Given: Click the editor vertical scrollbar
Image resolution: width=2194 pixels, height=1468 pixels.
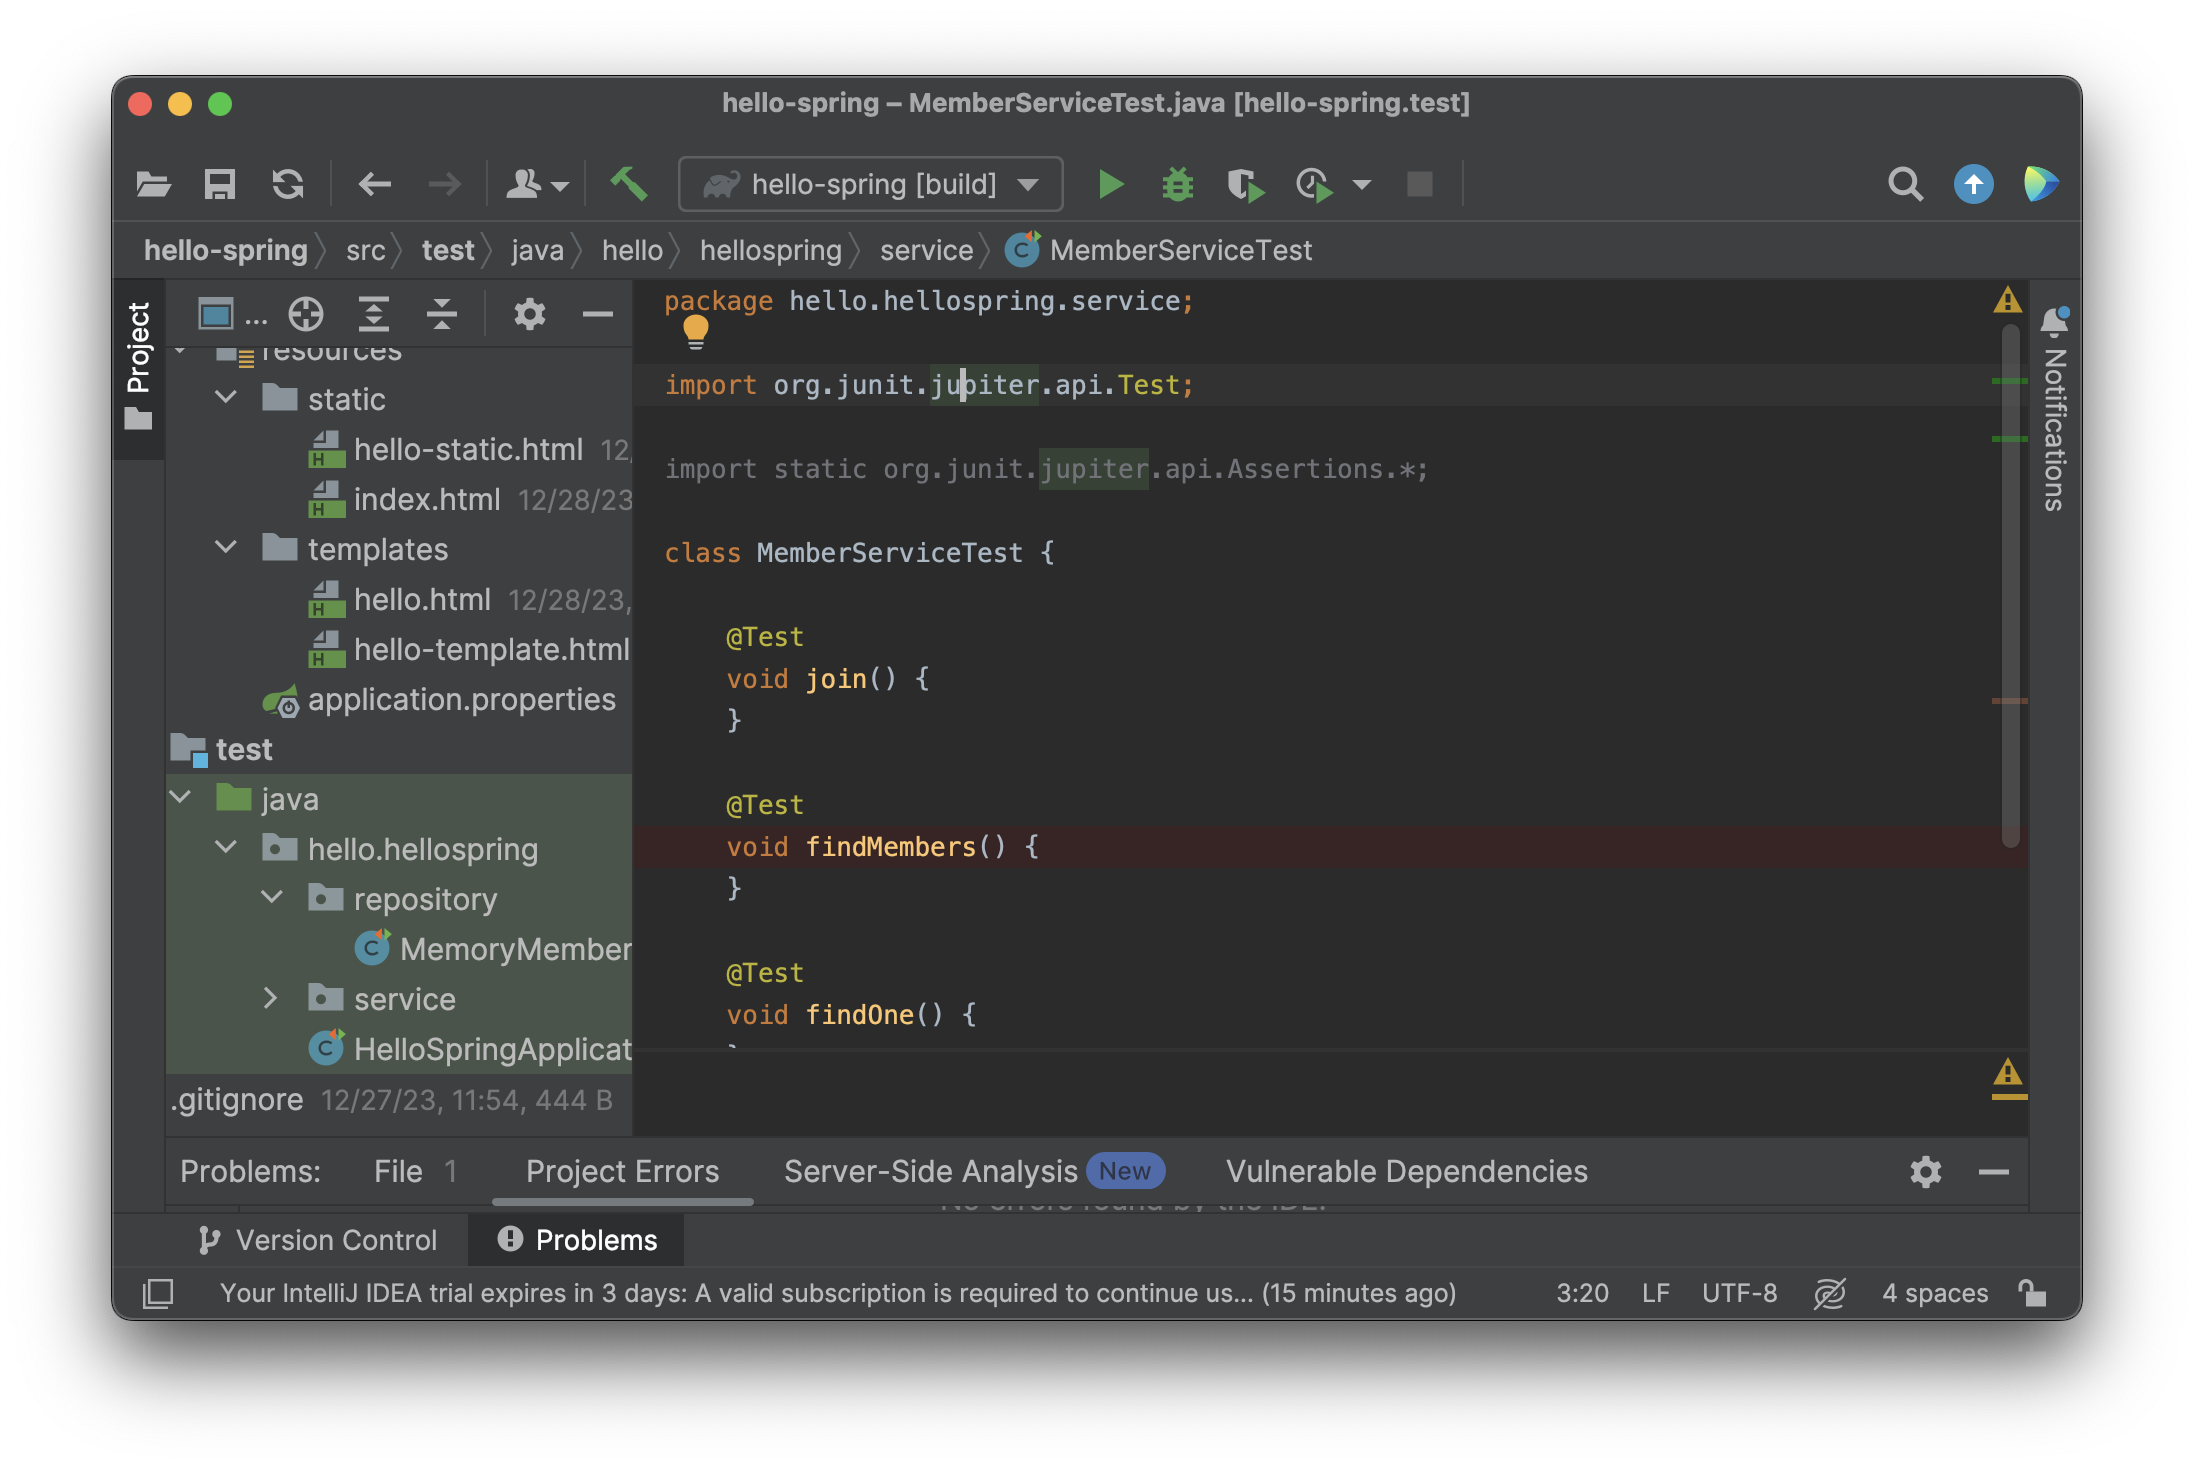Looking at the screenshot, I should click(2011, 585).
